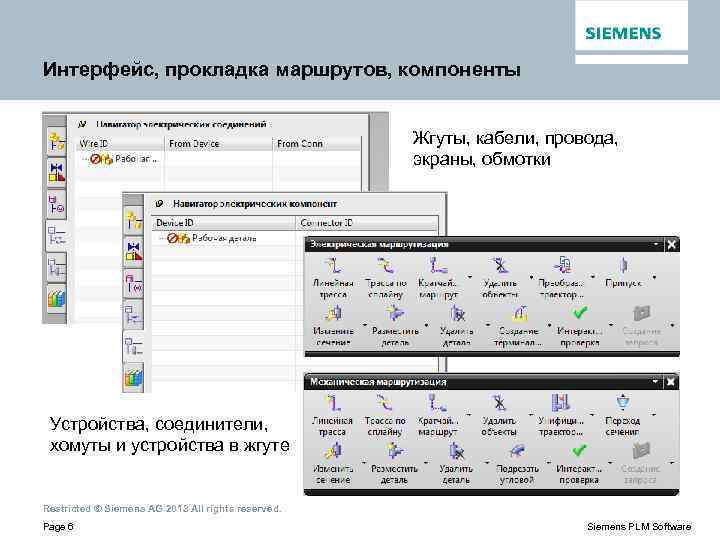Select Трасса по сплайну in Механическая маршрутизация
The image size is (720, 540).
[x=385, y=416]
